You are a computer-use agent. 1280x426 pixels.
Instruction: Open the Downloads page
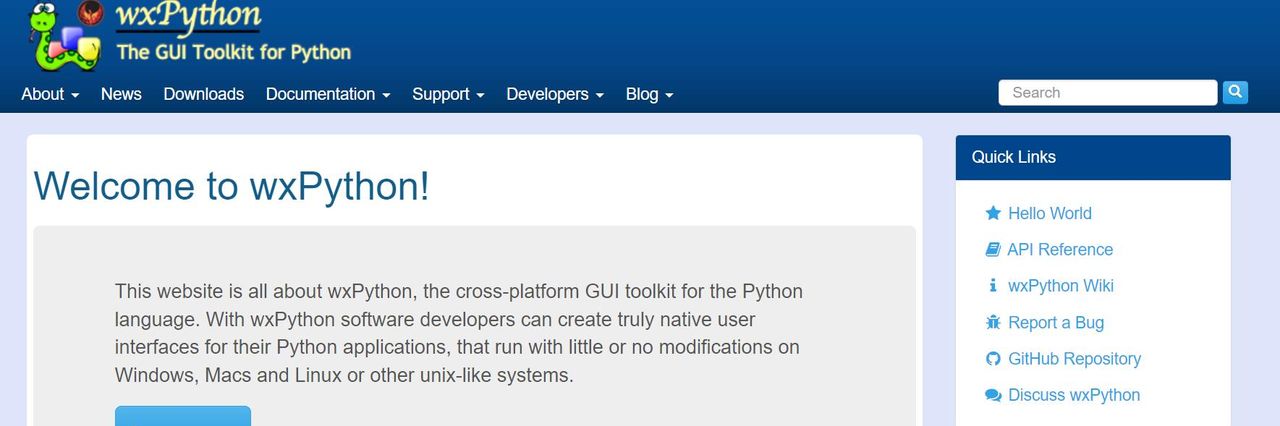tap(204, 94)
